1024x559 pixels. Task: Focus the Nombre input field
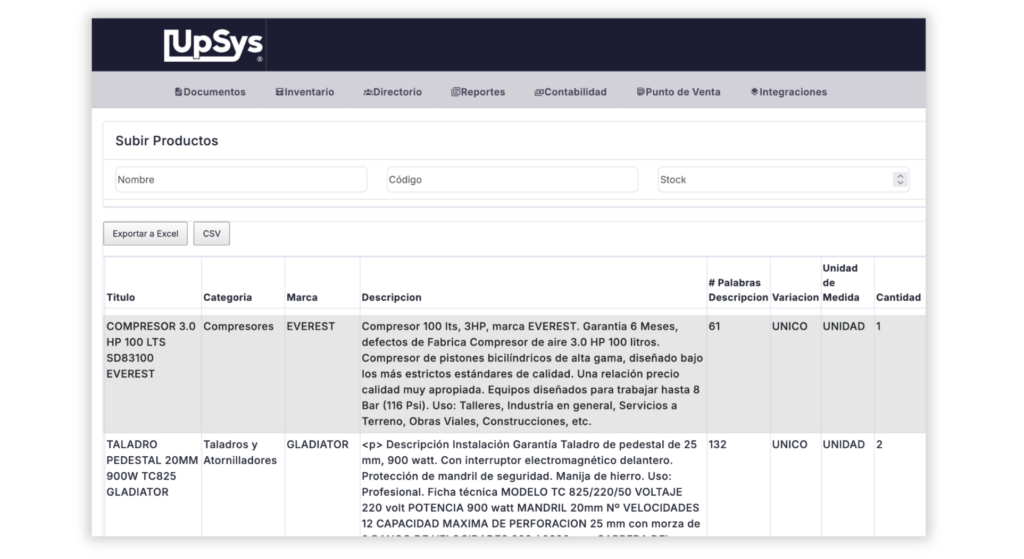click(x=240, y=180)
